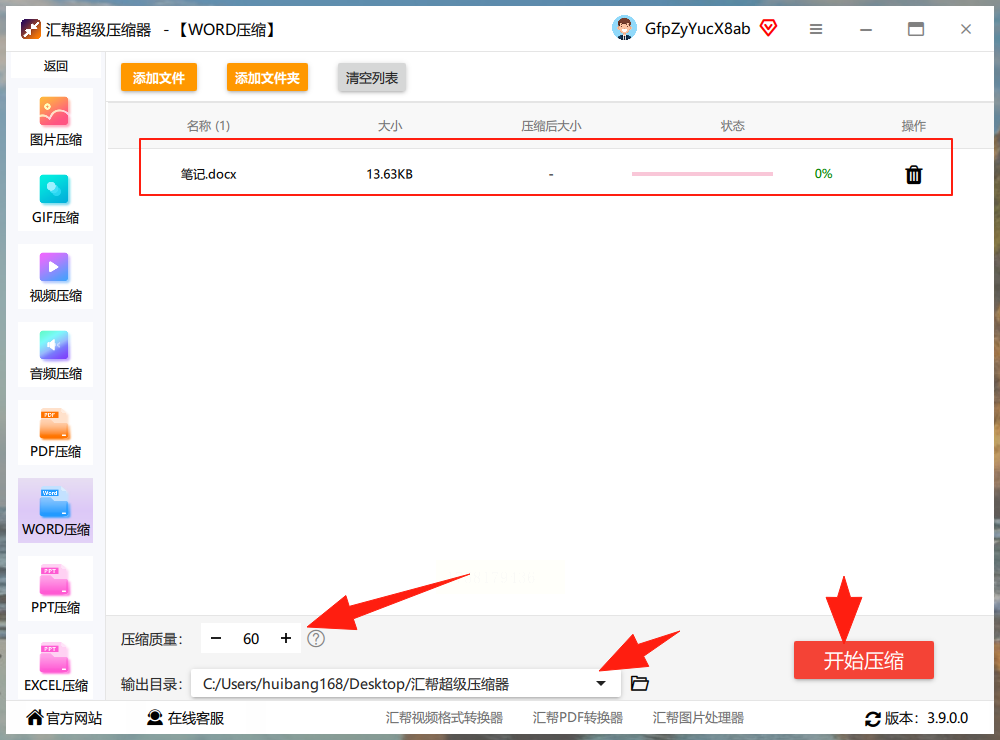Switch to 视频压缩 video compression
The height and width of the screenshot is (740, 1000).
pos(55,277)
